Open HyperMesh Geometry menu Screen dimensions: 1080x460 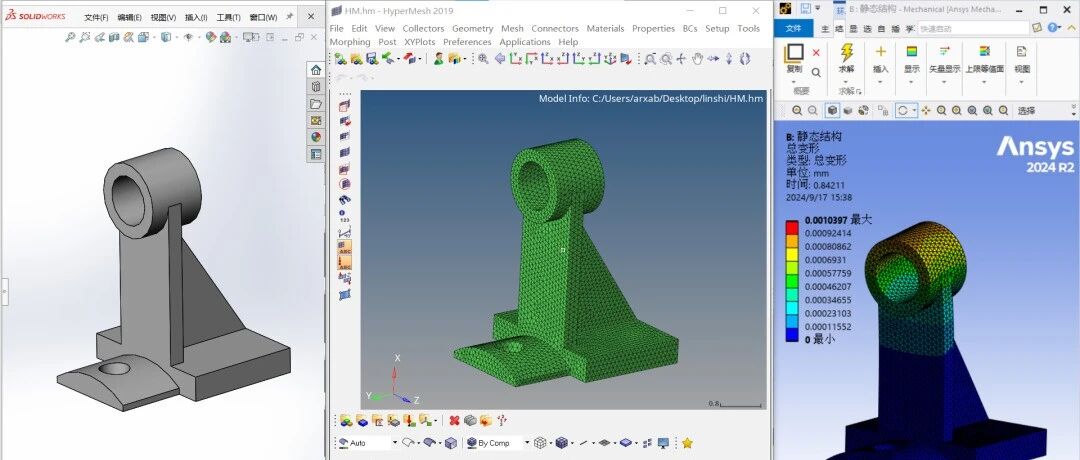472,28
